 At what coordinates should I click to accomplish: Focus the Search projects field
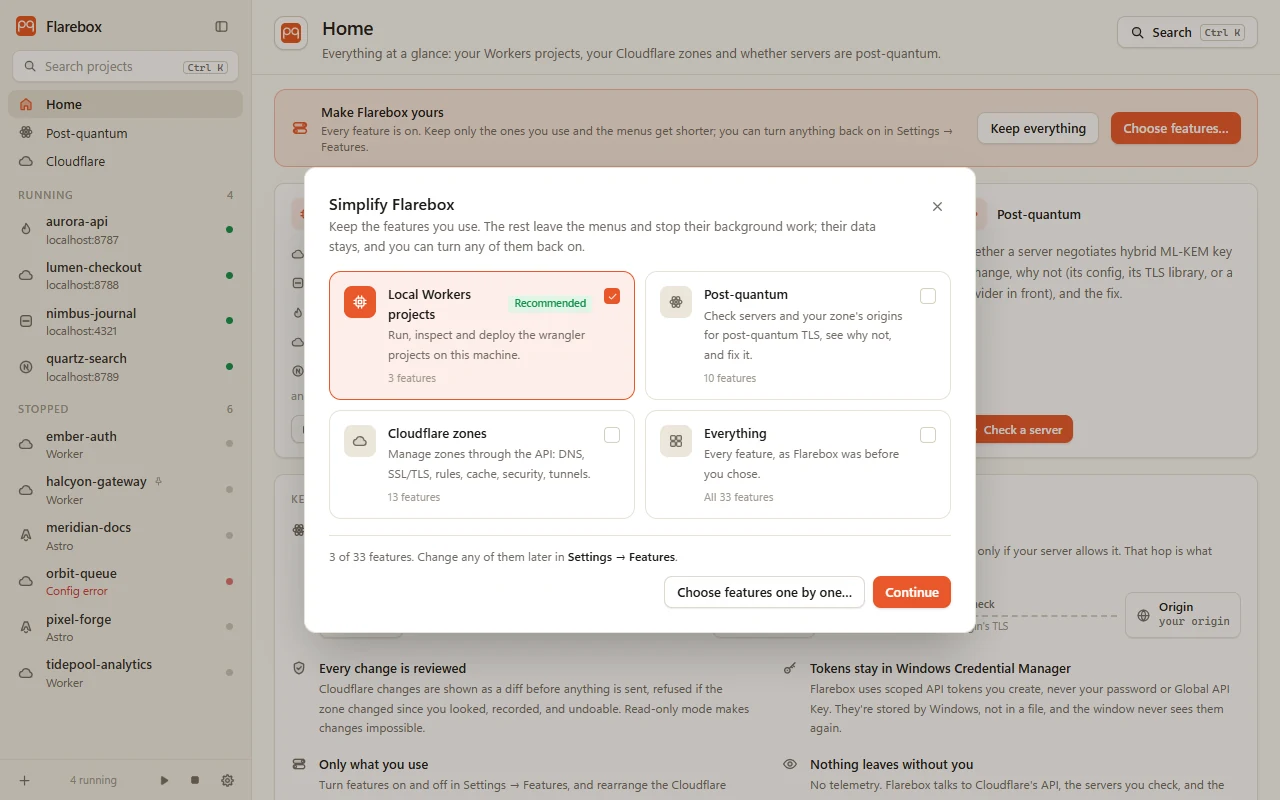pyautogui.click(x=126, y=67)
